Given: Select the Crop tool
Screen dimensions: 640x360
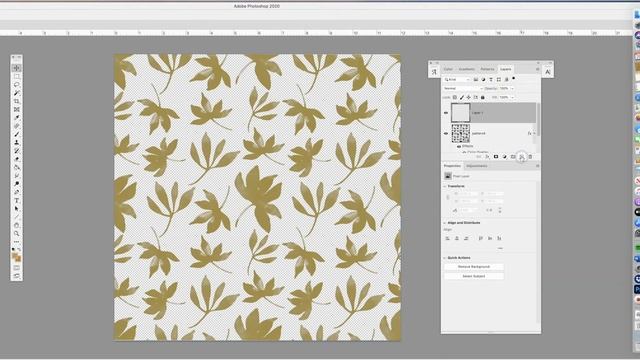Looking at the screenshot, I should (x=17, y=101).
